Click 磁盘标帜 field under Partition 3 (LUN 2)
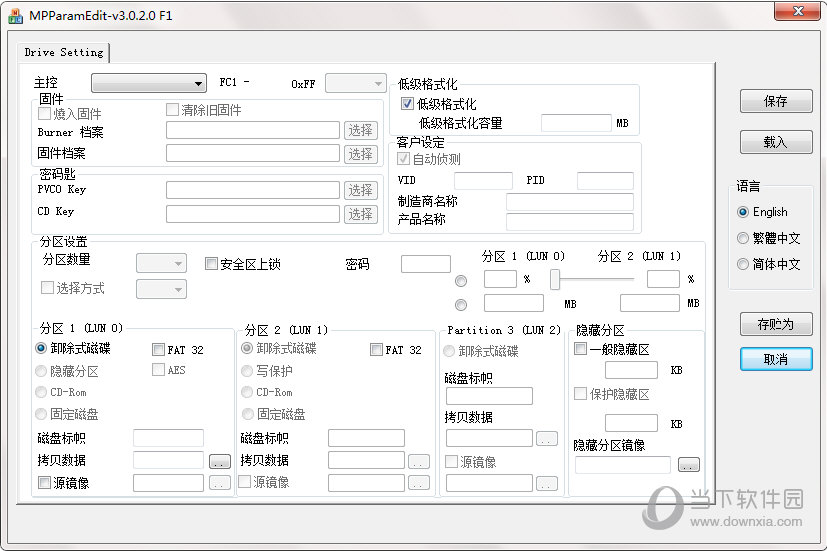 tap(489, 396)
